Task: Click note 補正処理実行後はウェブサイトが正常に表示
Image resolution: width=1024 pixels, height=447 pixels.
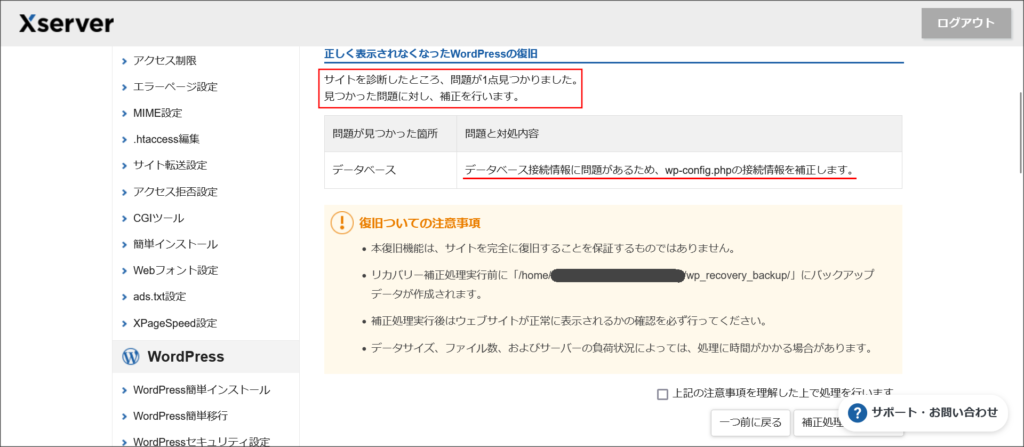Action: click(568, 322)
